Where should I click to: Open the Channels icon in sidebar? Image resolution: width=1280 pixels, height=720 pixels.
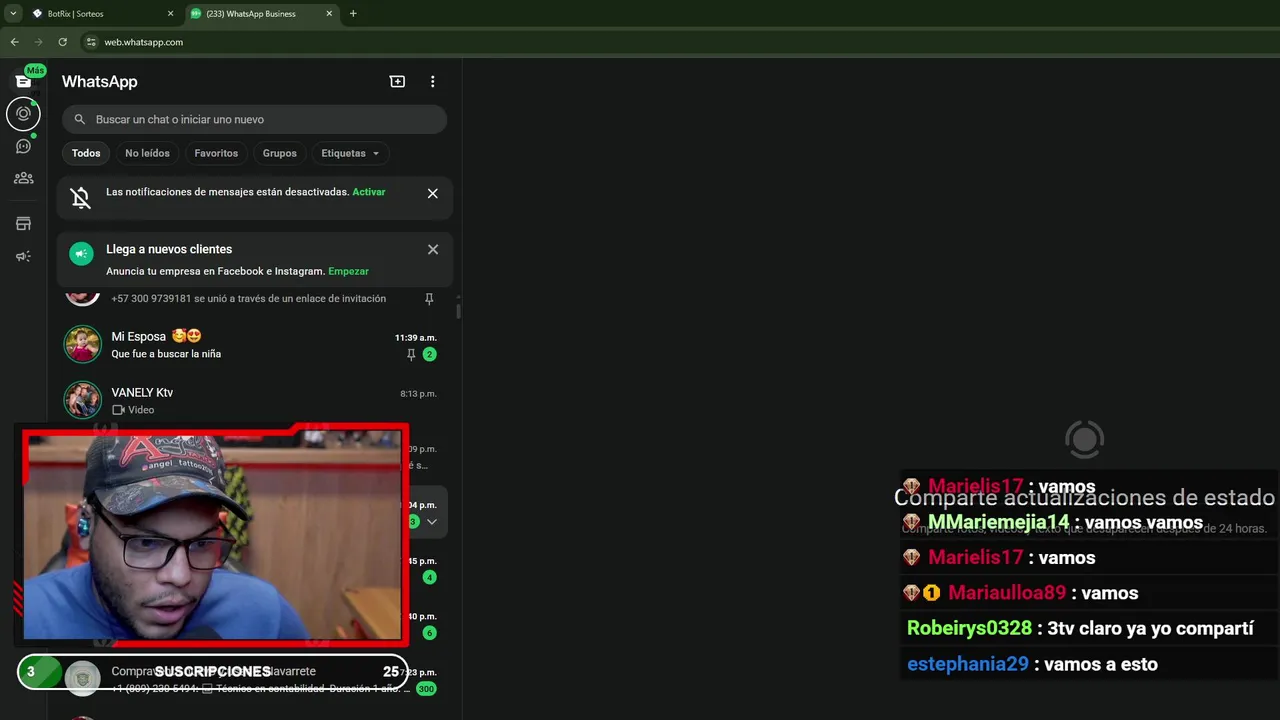(x=23, y=146)
